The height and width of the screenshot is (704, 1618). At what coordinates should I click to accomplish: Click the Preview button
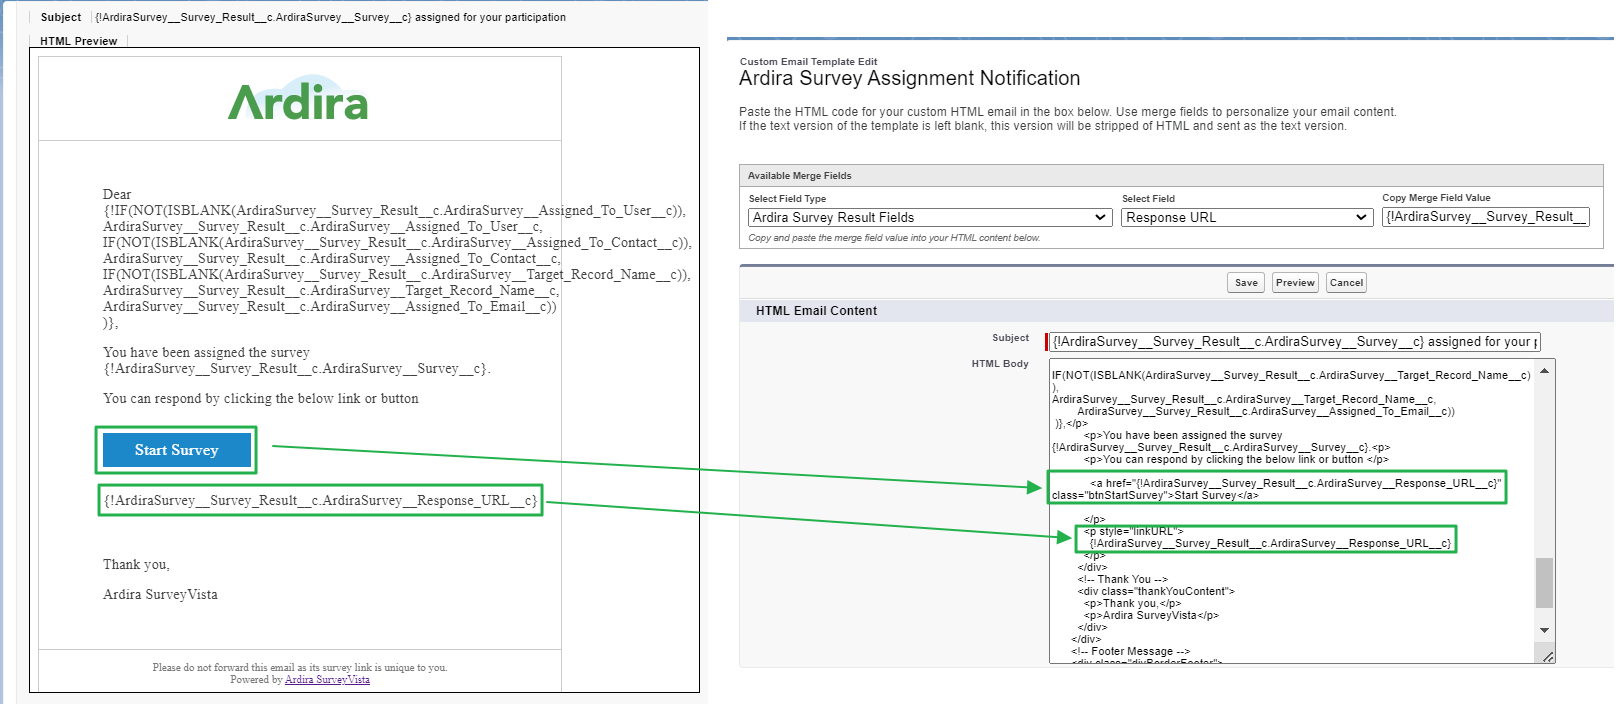click(x=1294, y=283)
